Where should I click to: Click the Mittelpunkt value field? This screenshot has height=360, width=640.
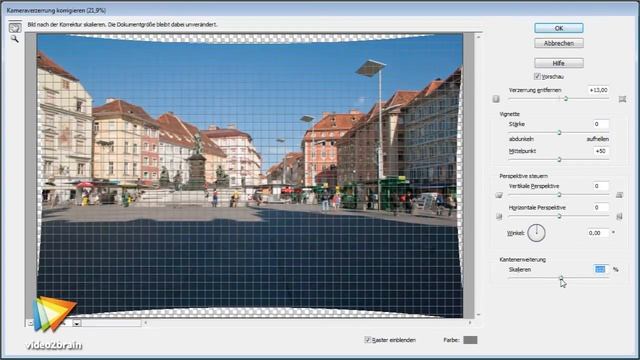(x=601, y=151)
